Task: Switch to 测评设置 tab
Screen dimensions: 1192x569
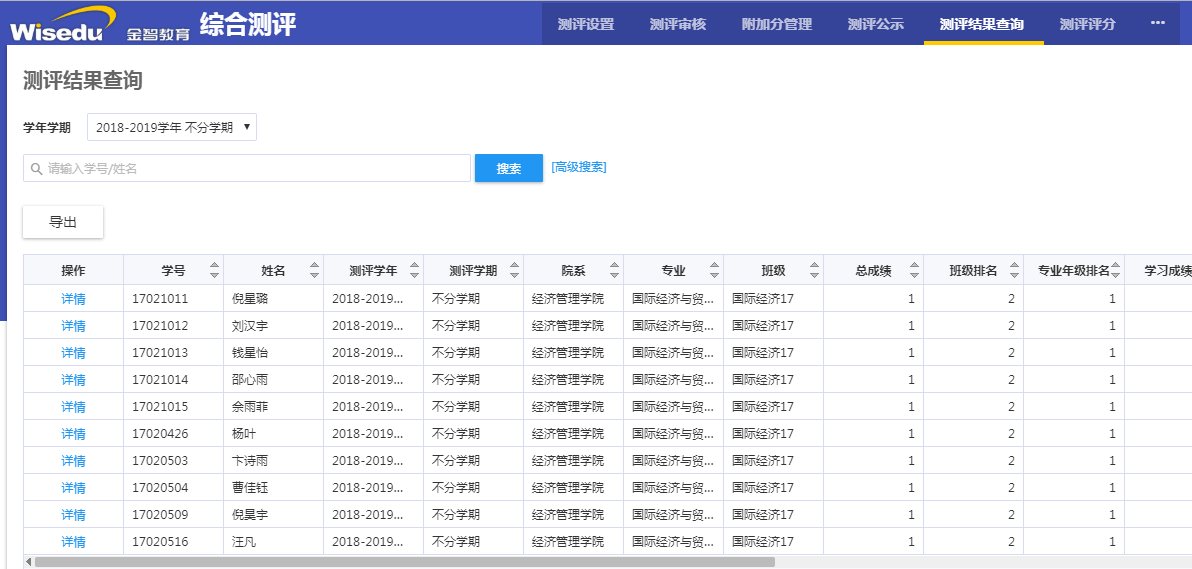Action: [x=585, y=24]
